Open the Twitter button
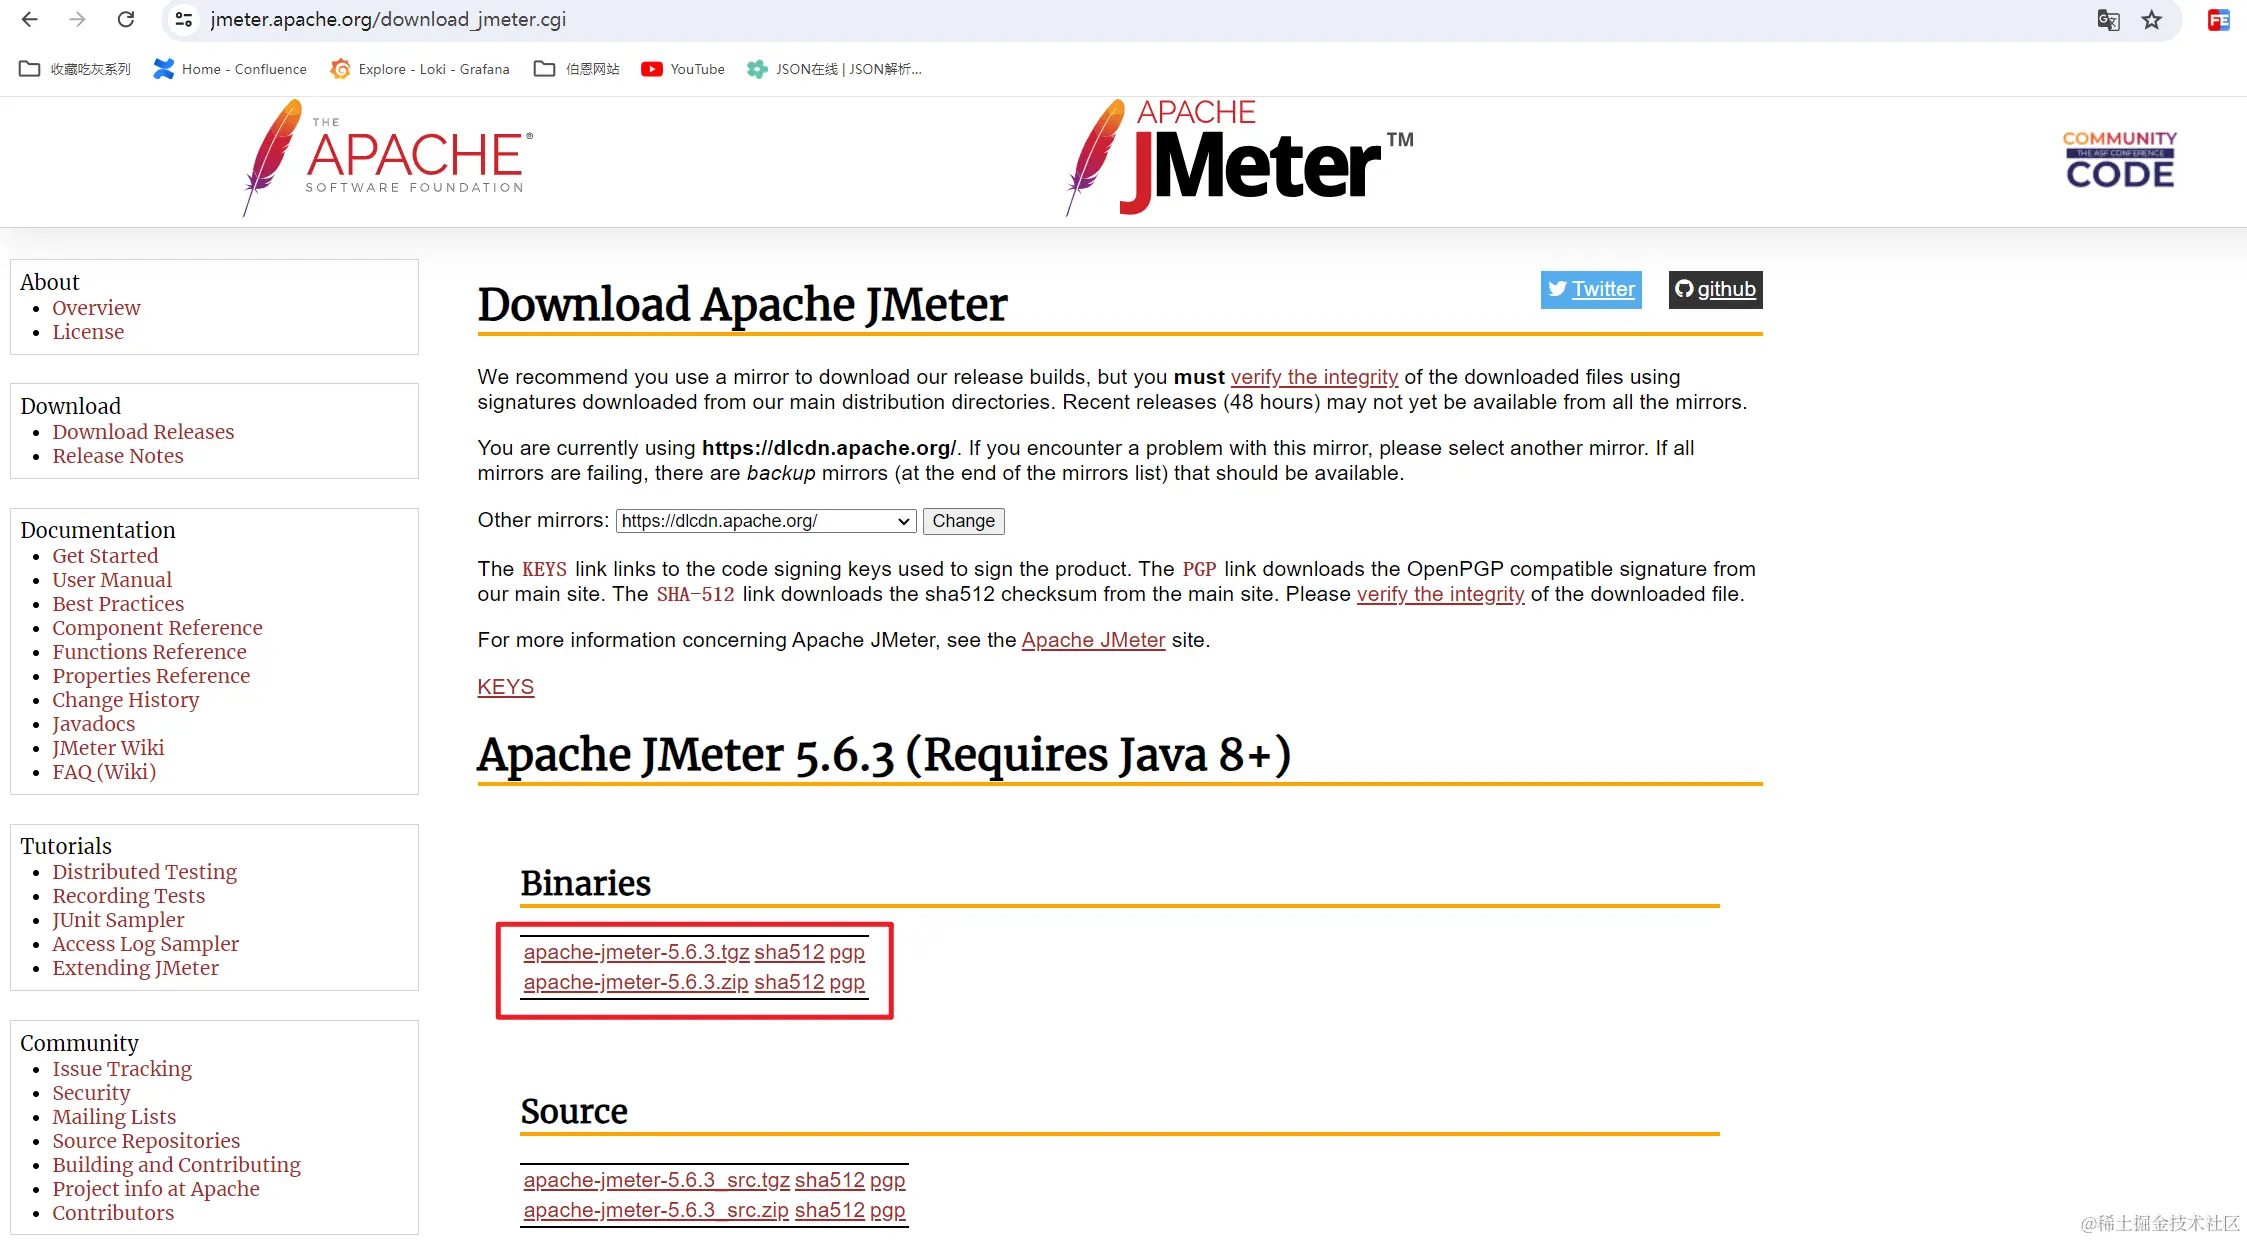This screenshot has height=1240, width=2247. 1591,289
